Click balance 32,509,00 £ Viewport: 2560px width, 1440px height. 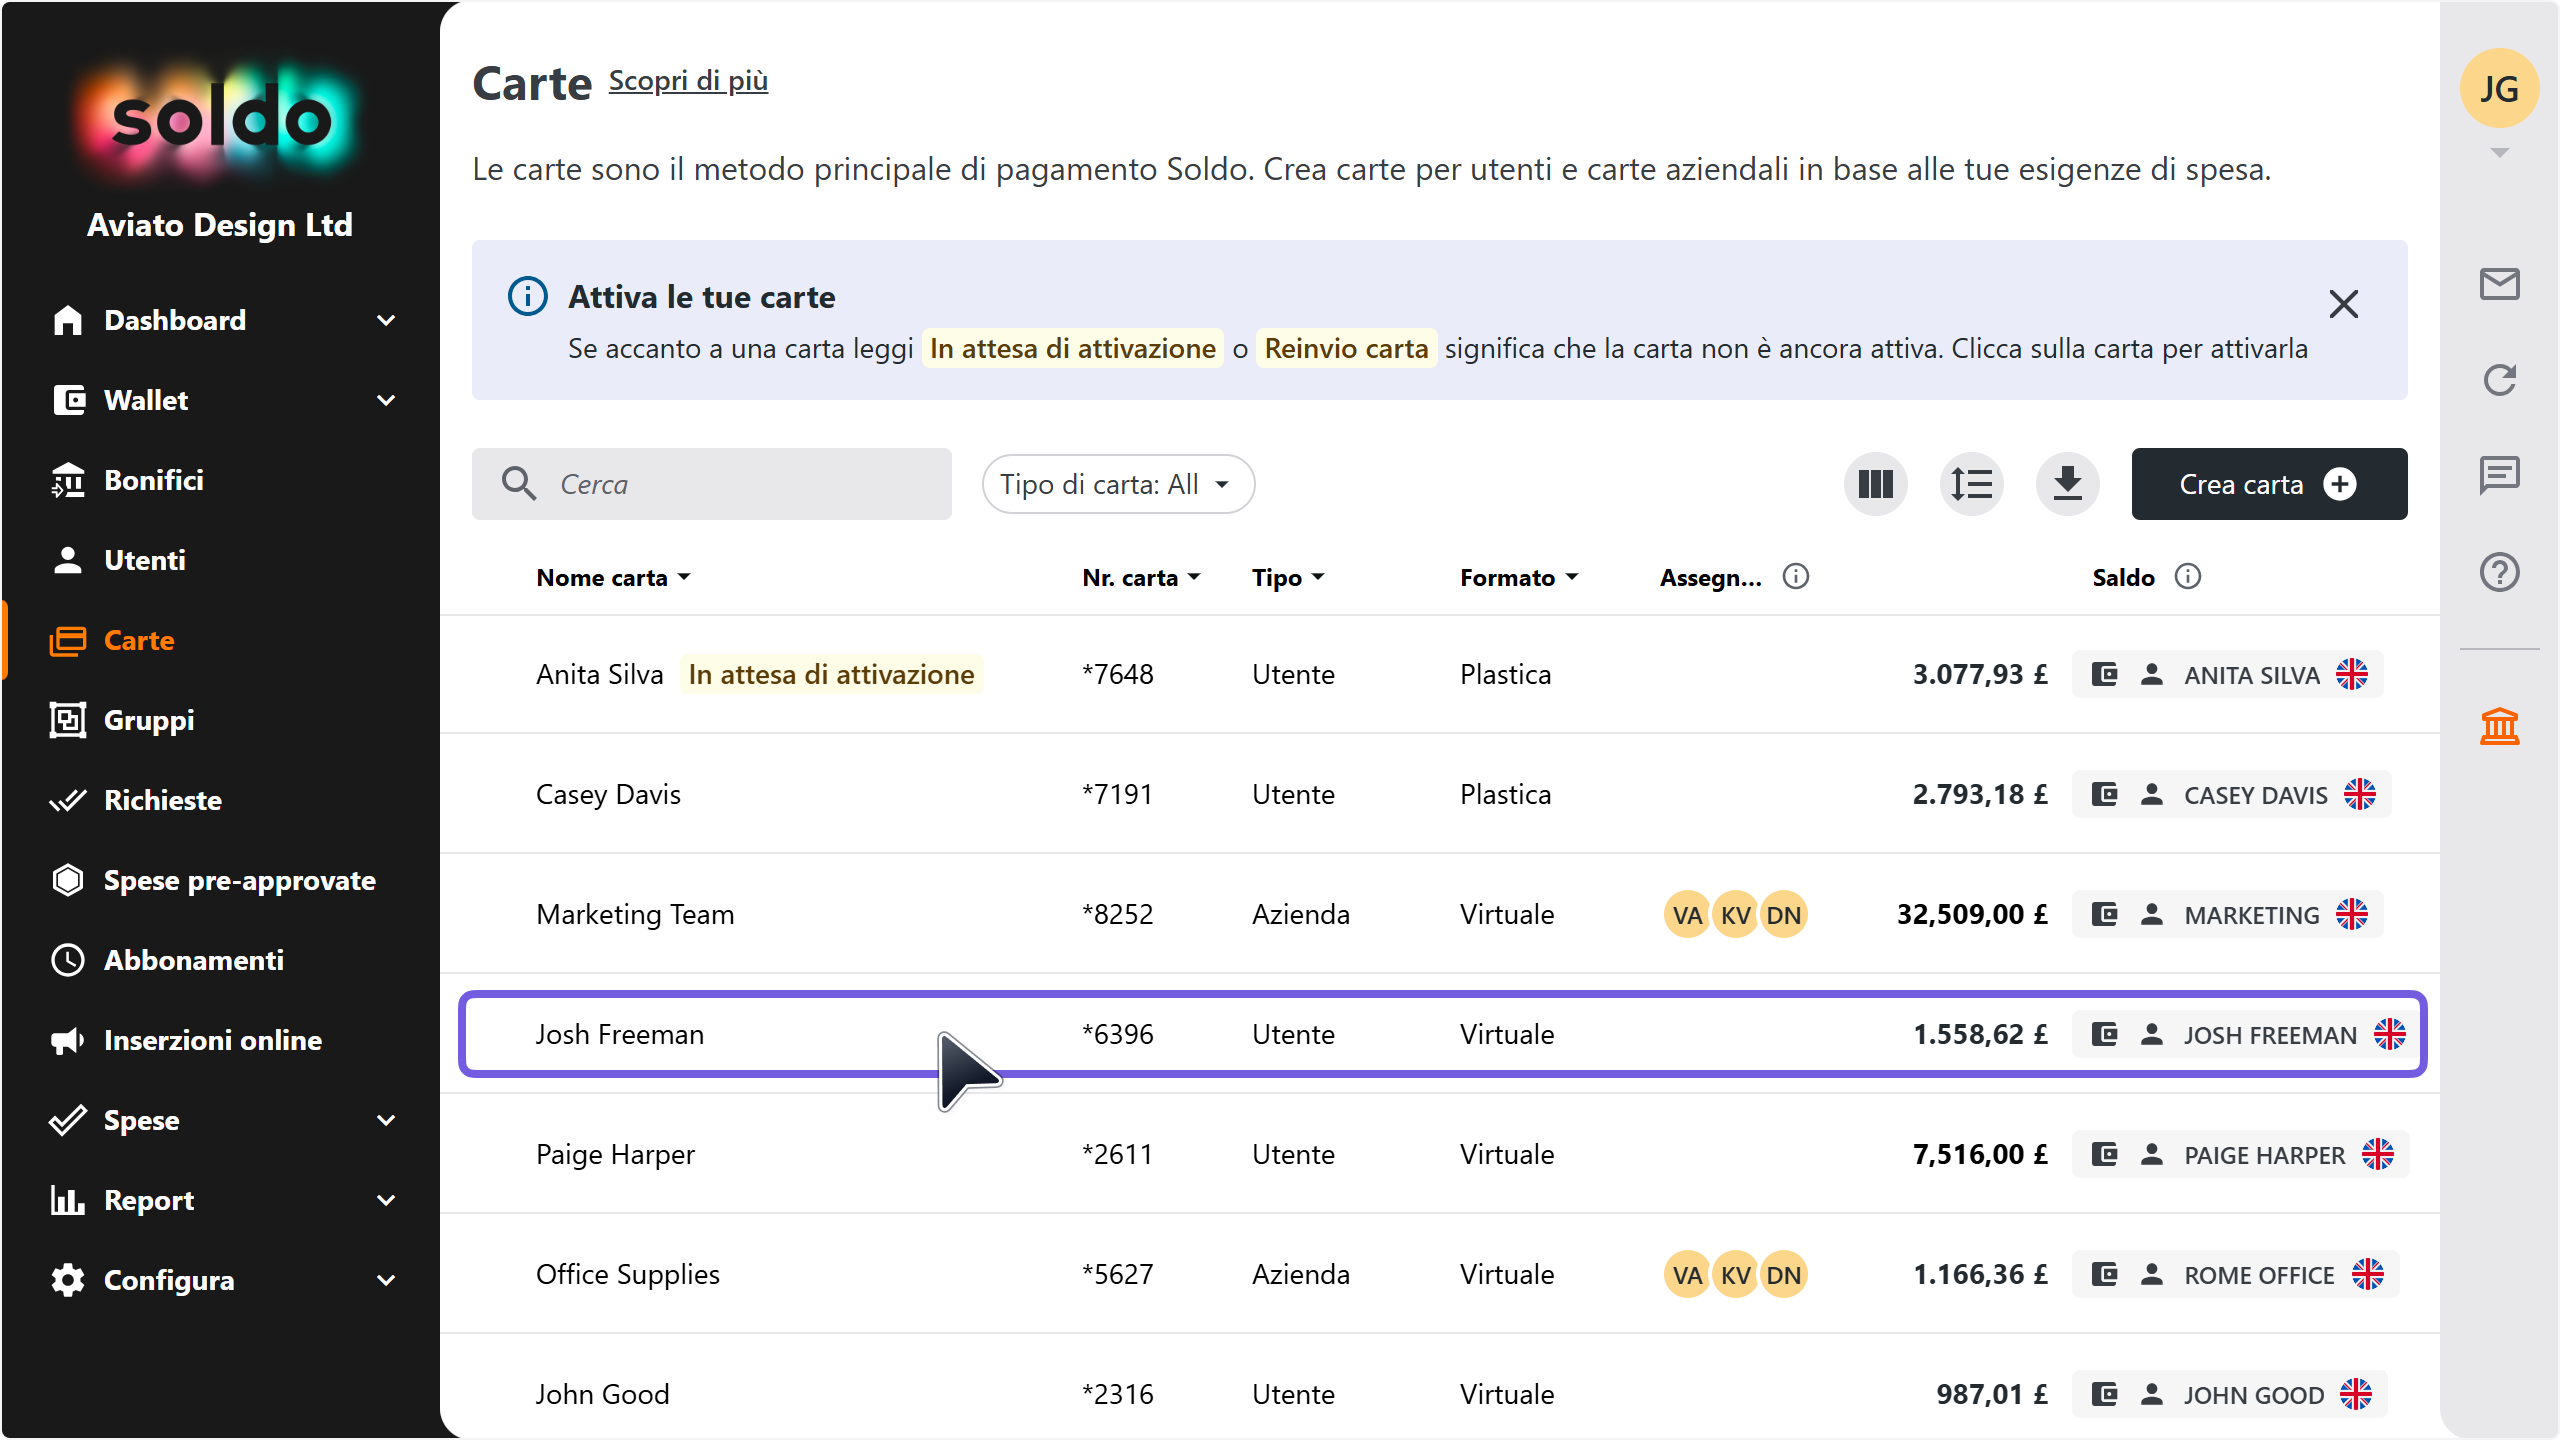1972,915
